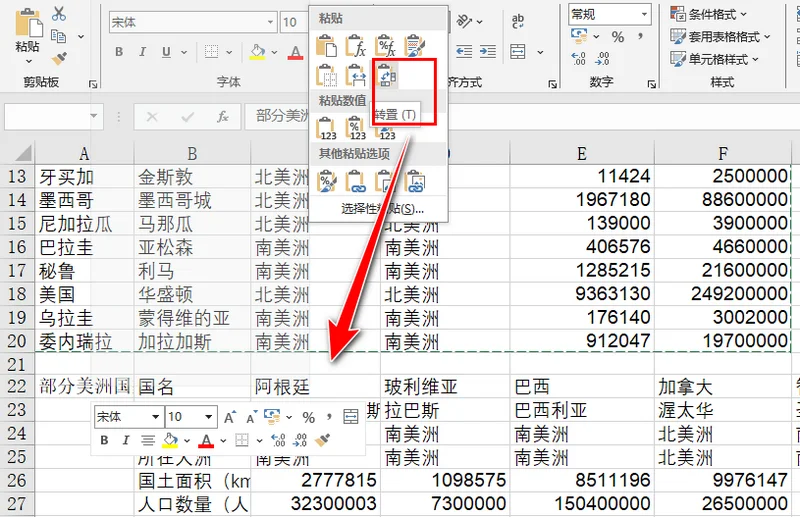
Task: Choose Keep Source Column Widths paste option
Action: point(356,76)
